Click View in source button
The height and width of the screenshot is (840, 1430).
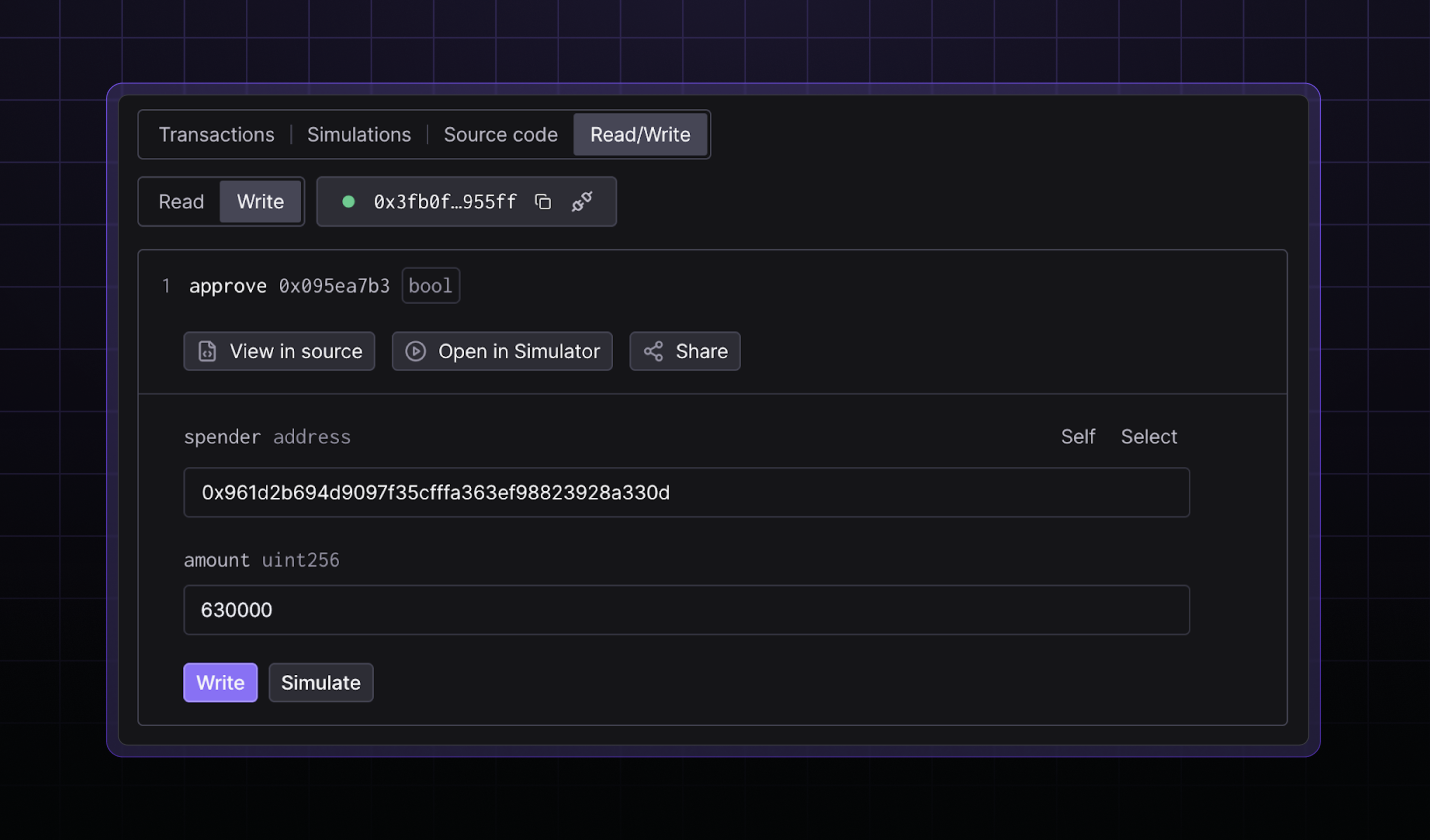279,351
